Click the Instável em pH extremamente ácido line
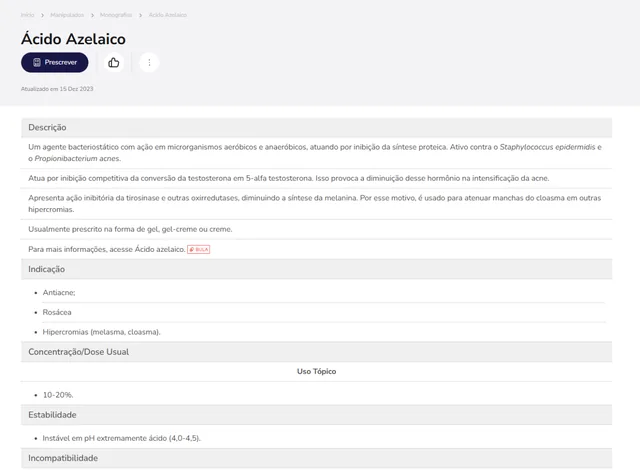Screen dimensions: 640x471 [x=122, y=438]
